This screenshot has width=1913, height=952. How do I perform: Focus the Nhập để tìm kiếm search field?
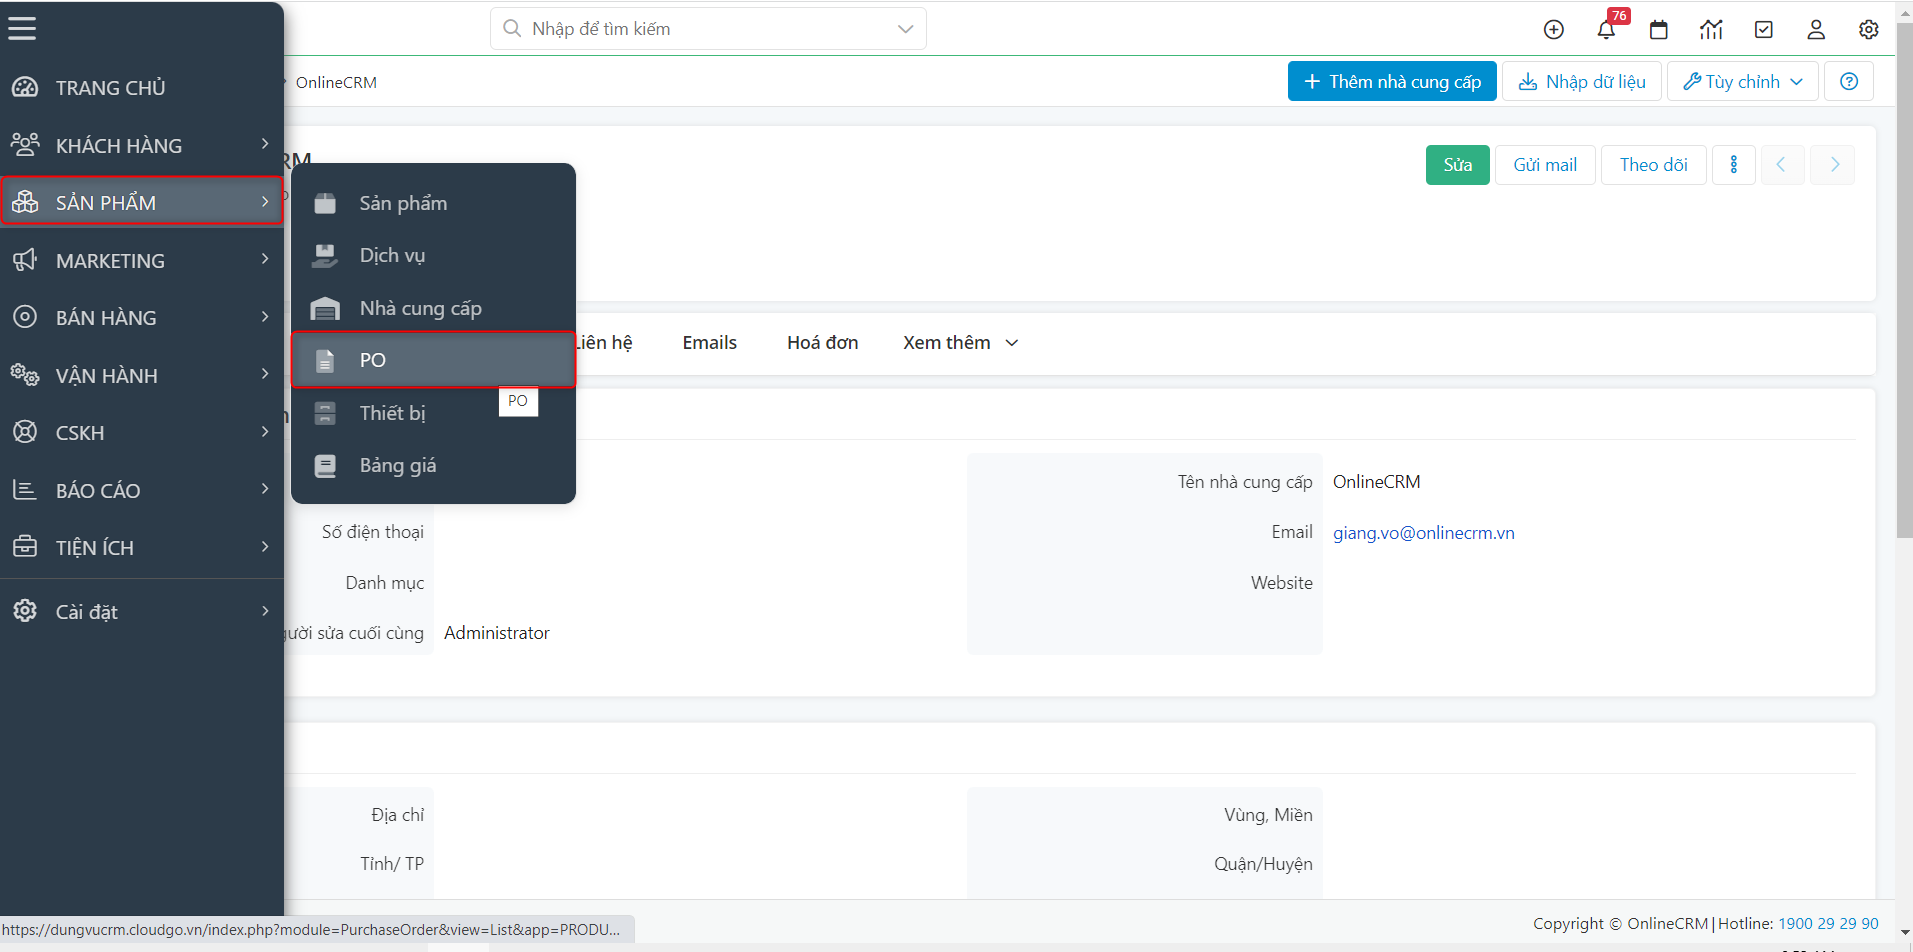[x=700, y=29]
